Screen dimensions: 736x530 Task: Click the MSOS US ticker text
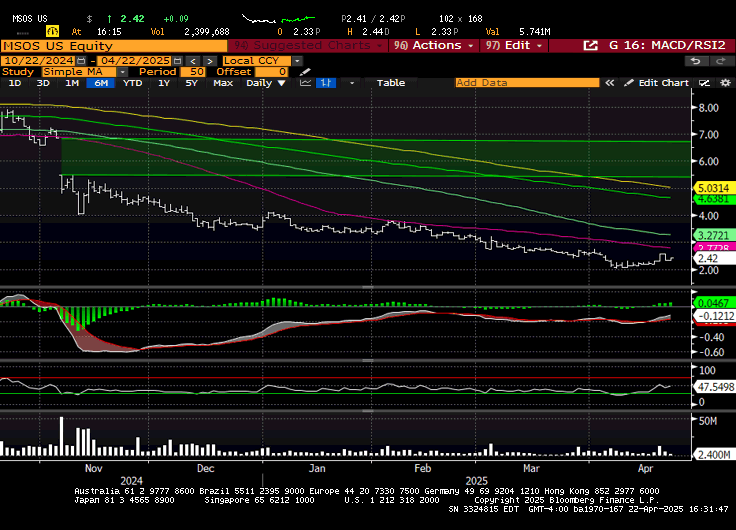pos(30,19)
